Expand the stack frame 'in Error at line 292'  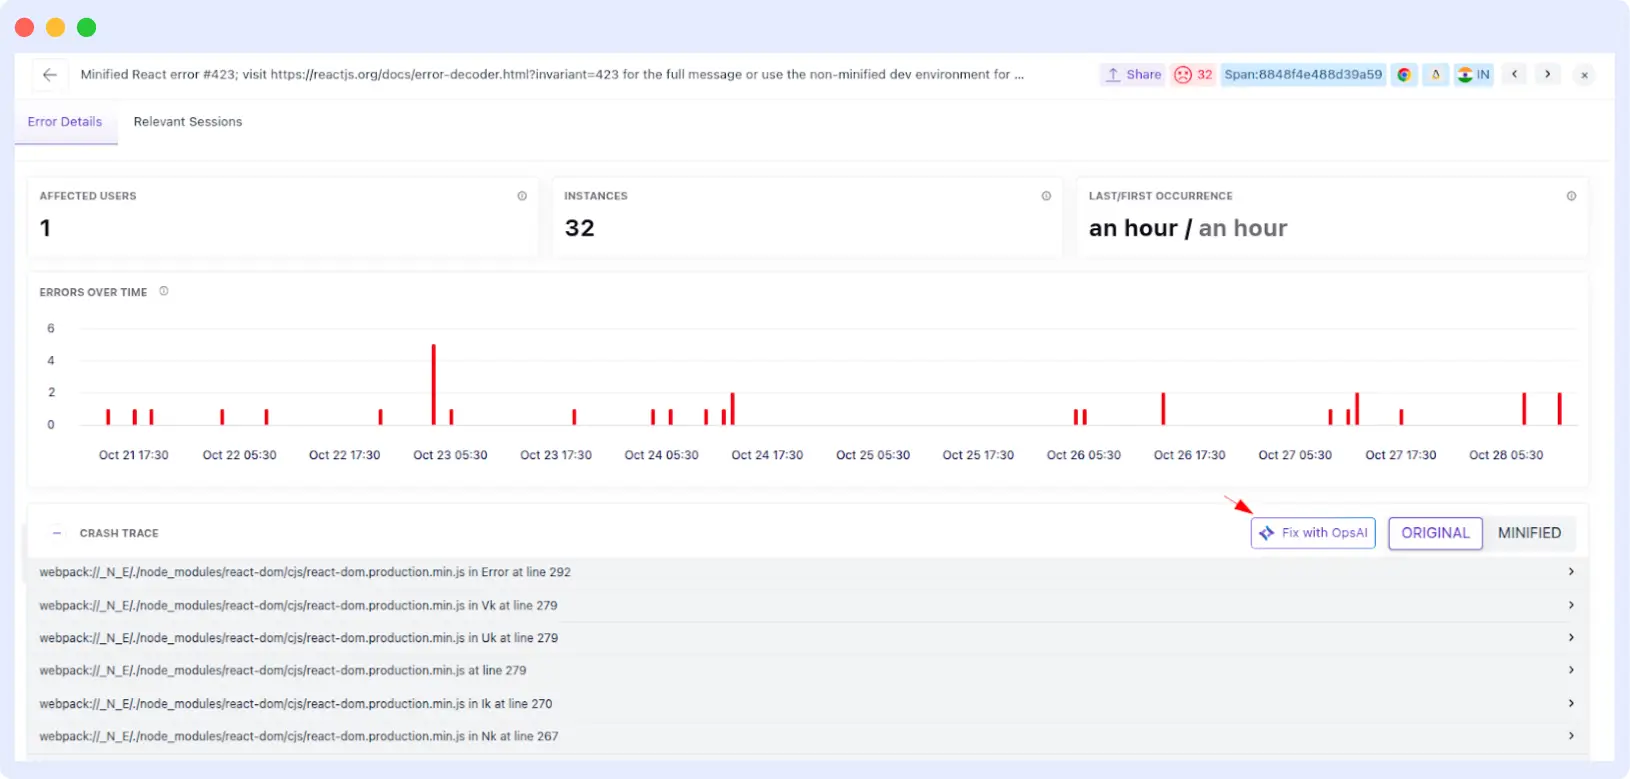(x=1571, y=572)
